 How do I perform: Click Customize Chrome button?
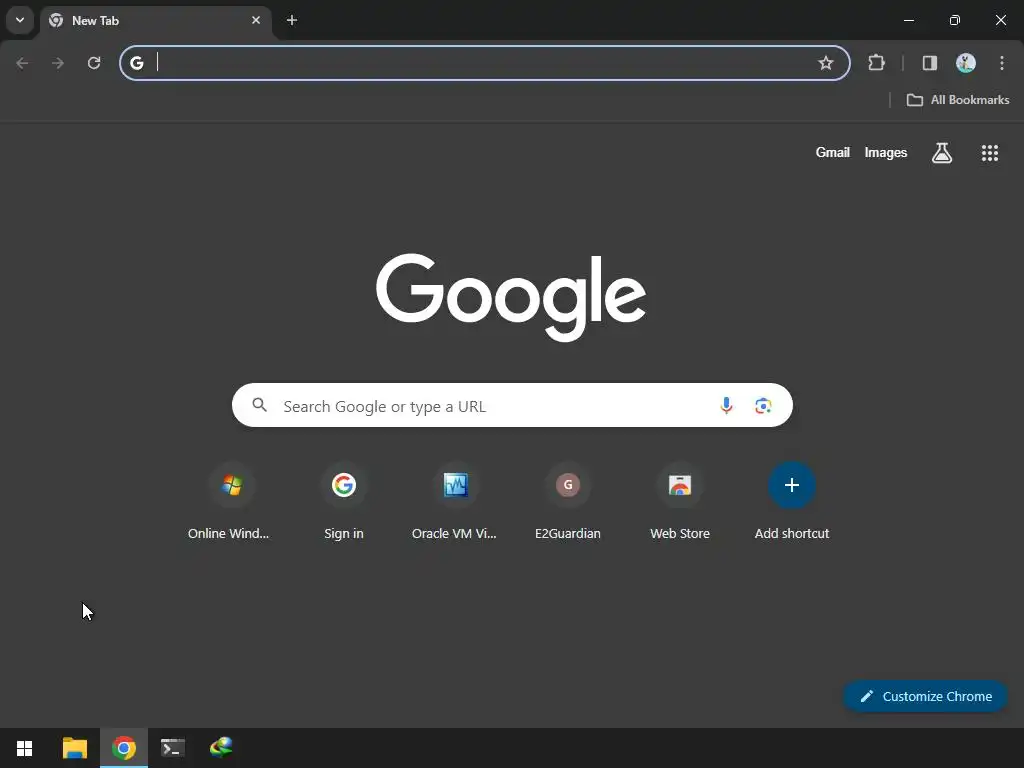pos(925,696)
